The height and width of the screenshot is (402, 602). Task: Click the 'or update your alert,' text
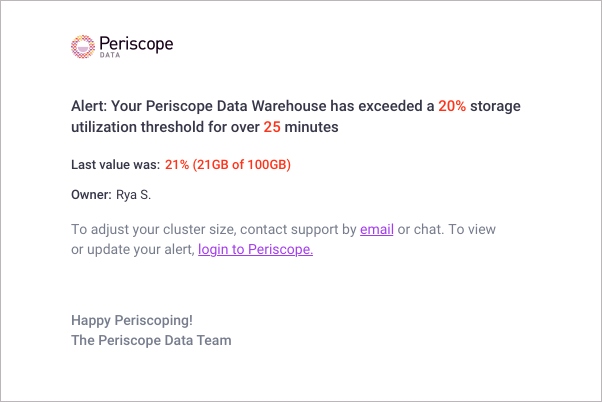[133, 250]
